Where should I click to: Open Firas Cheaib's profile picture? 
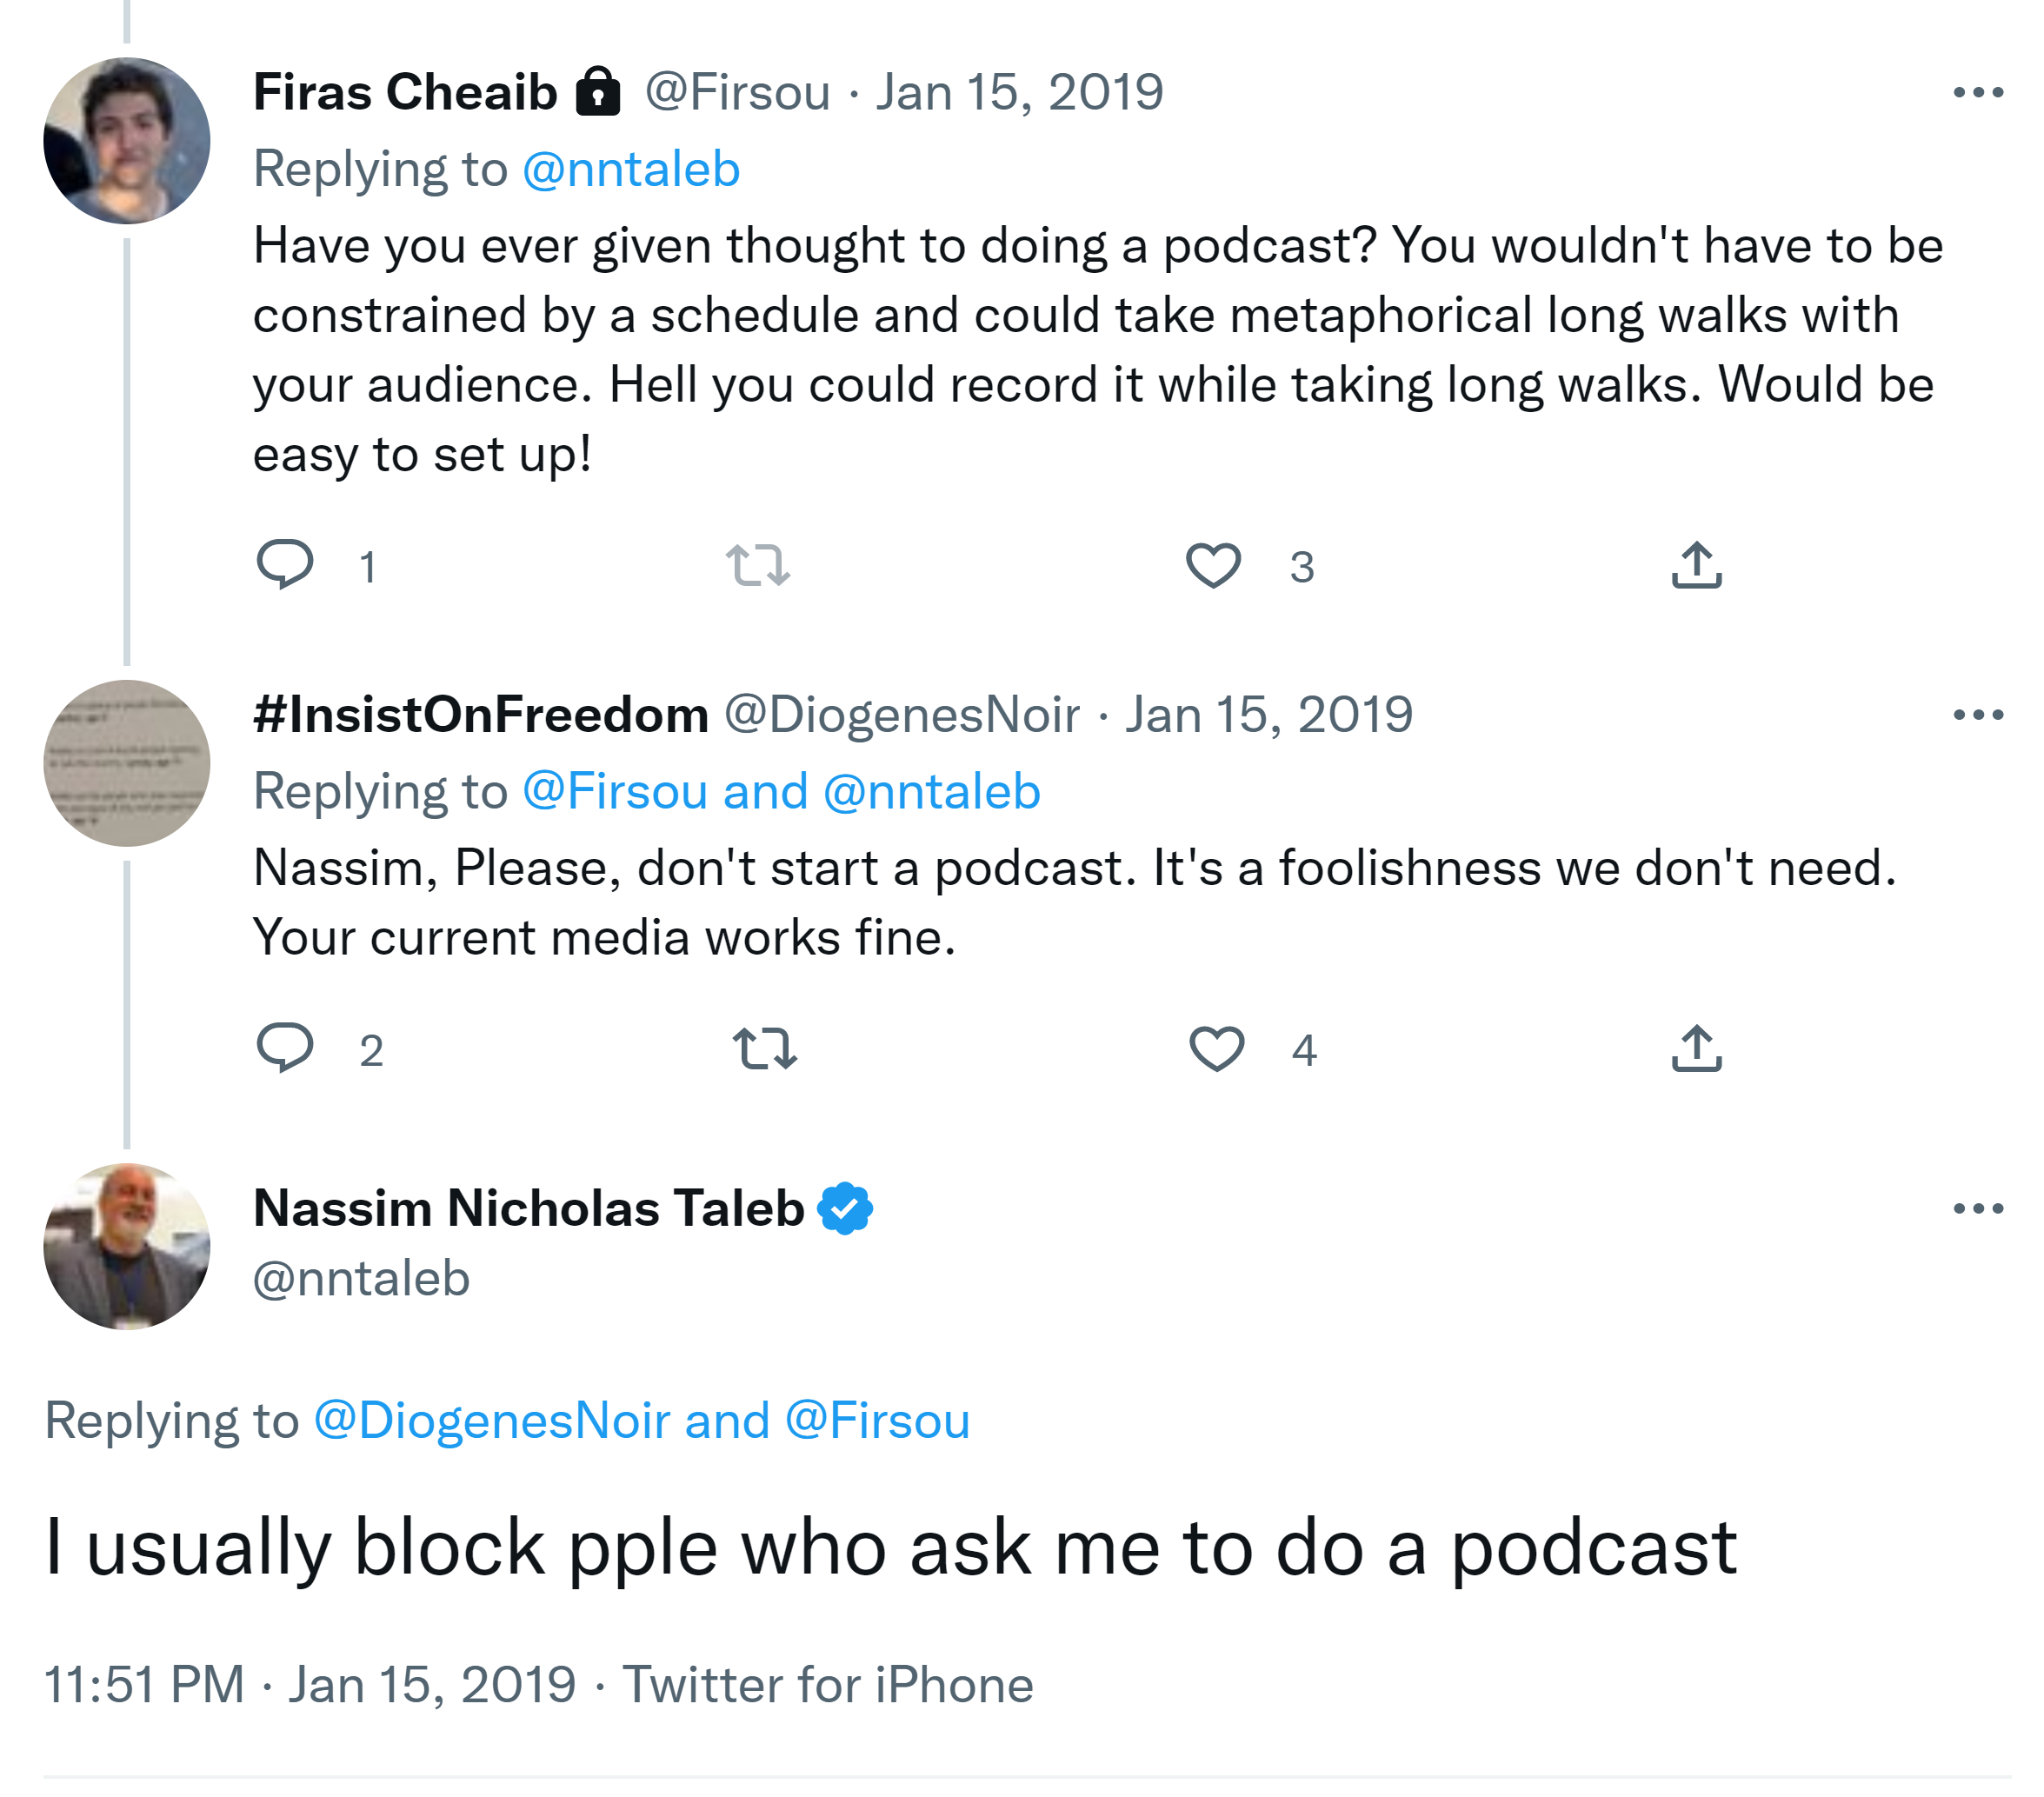127,141
